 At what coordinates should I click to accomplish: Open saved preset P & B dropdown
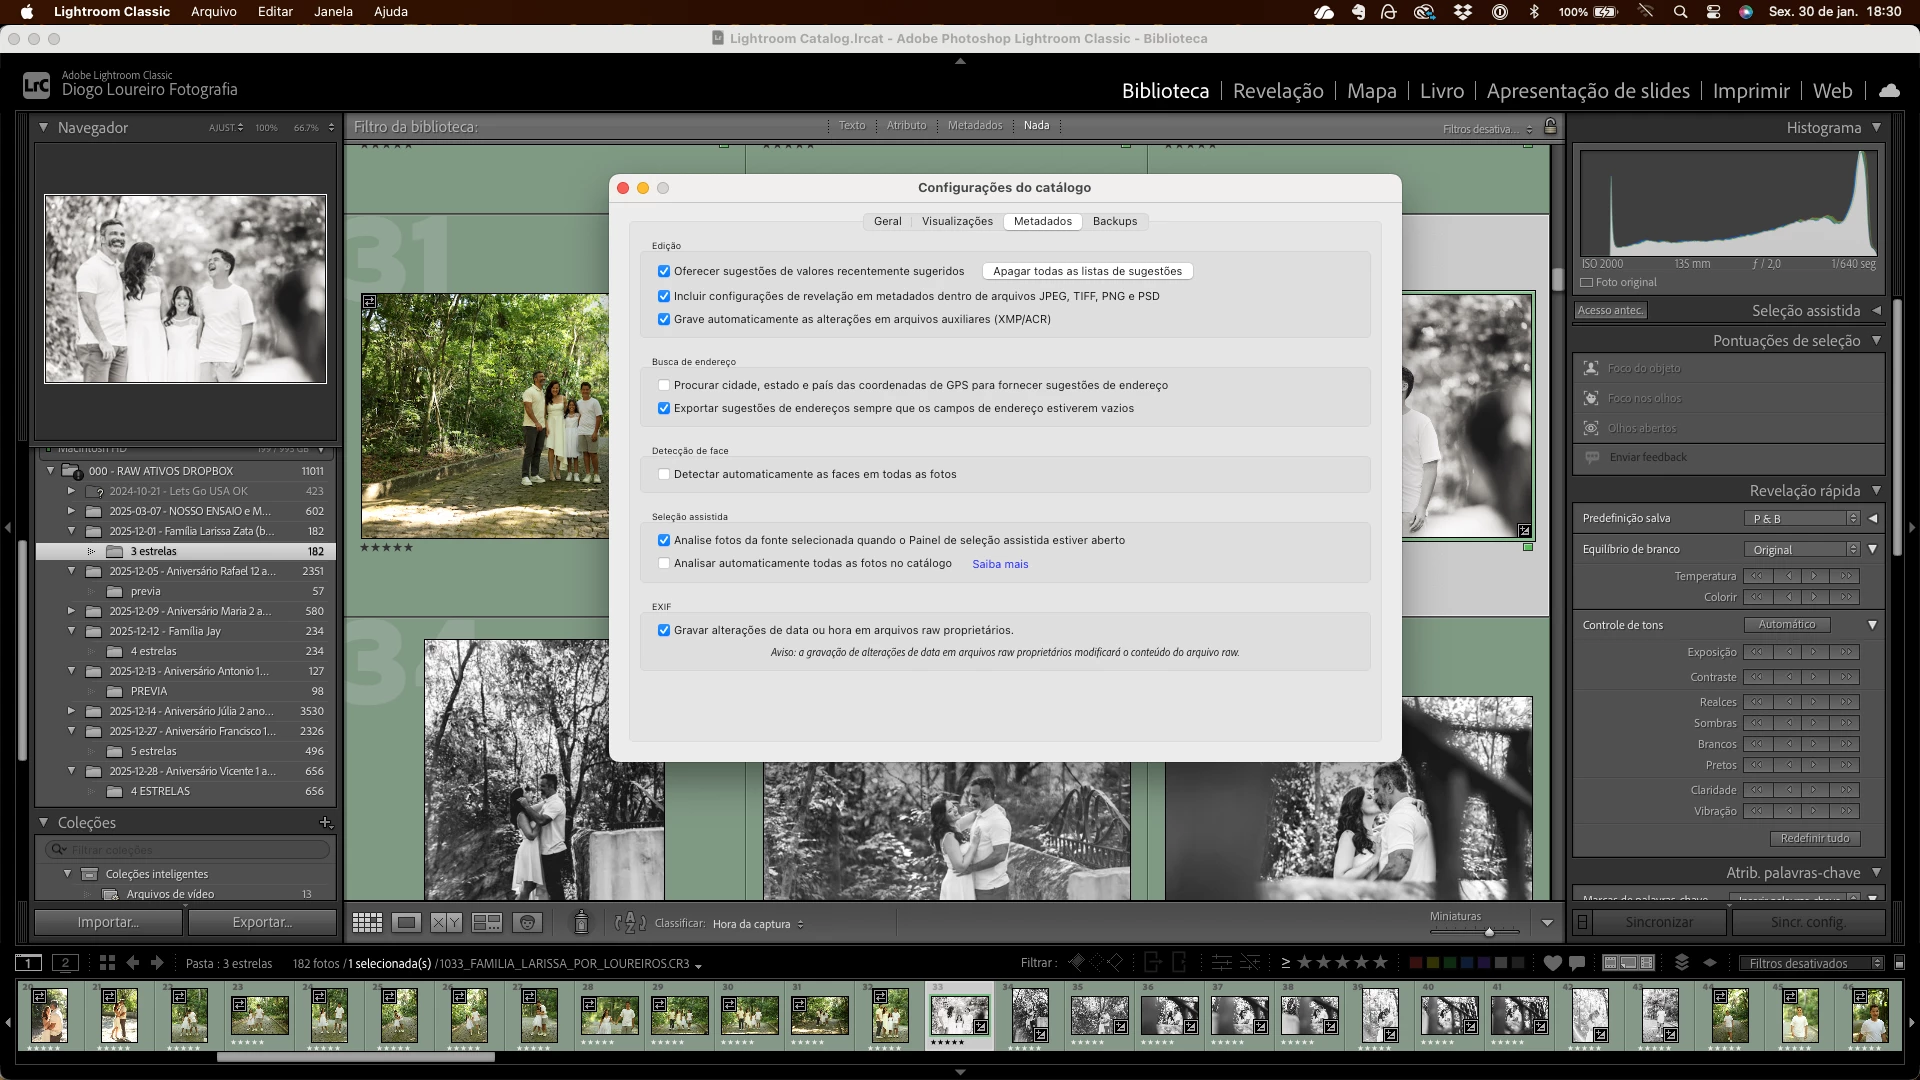click(x=1802, y=518)
